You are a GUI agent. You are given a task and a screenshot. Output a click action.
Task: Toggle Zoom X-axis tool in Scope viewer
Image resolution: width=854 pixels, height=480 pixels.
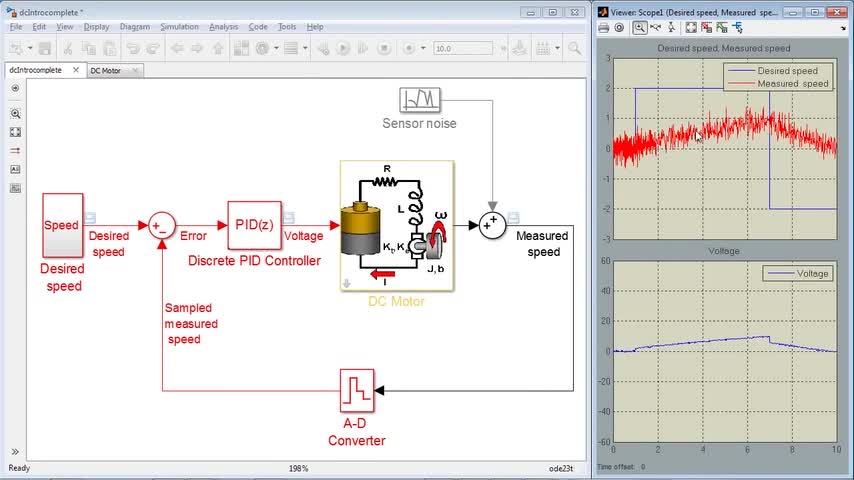point(656,28)
